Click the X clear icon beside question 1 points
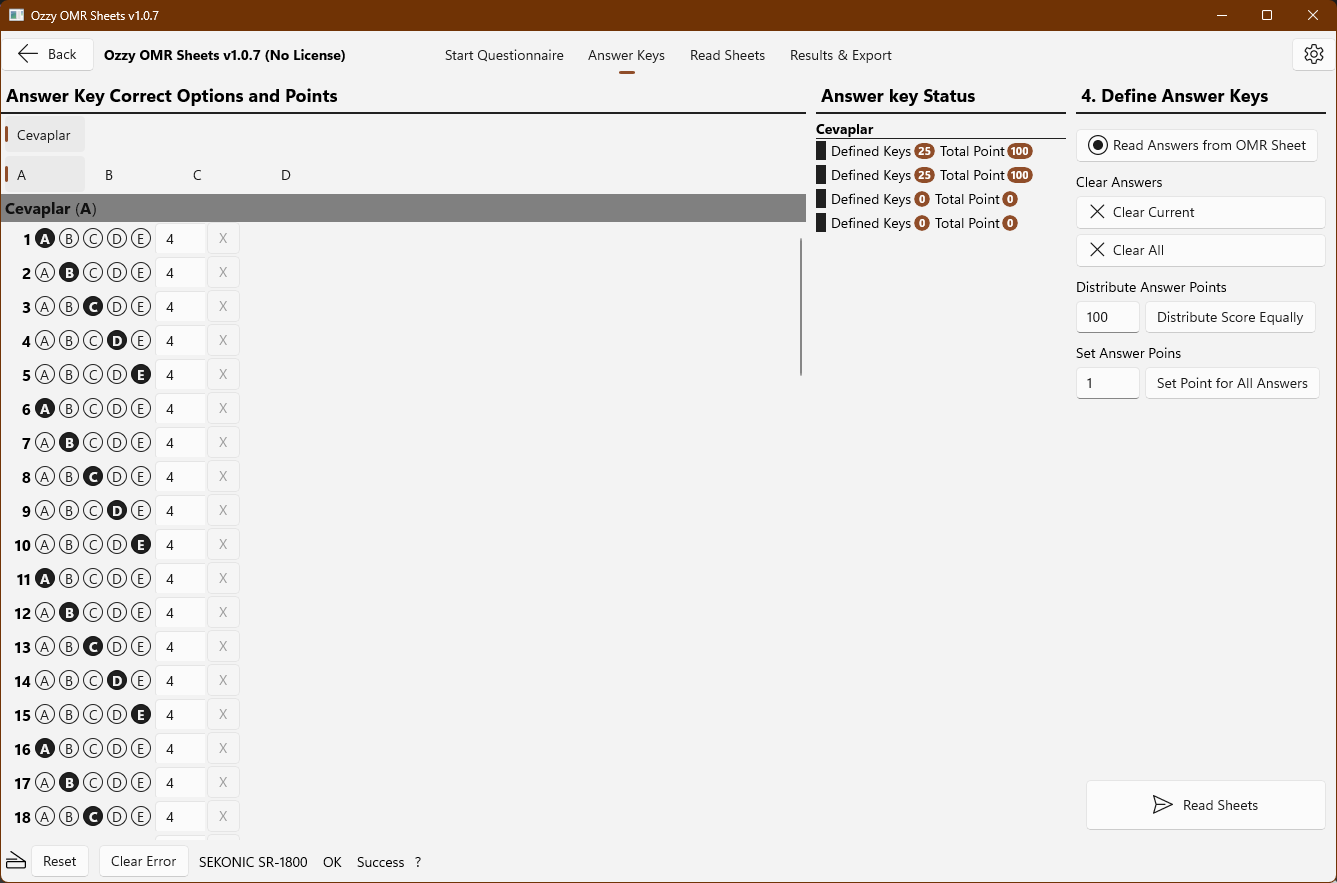This screenshot has width=1337, height=883. click(222, 238)
